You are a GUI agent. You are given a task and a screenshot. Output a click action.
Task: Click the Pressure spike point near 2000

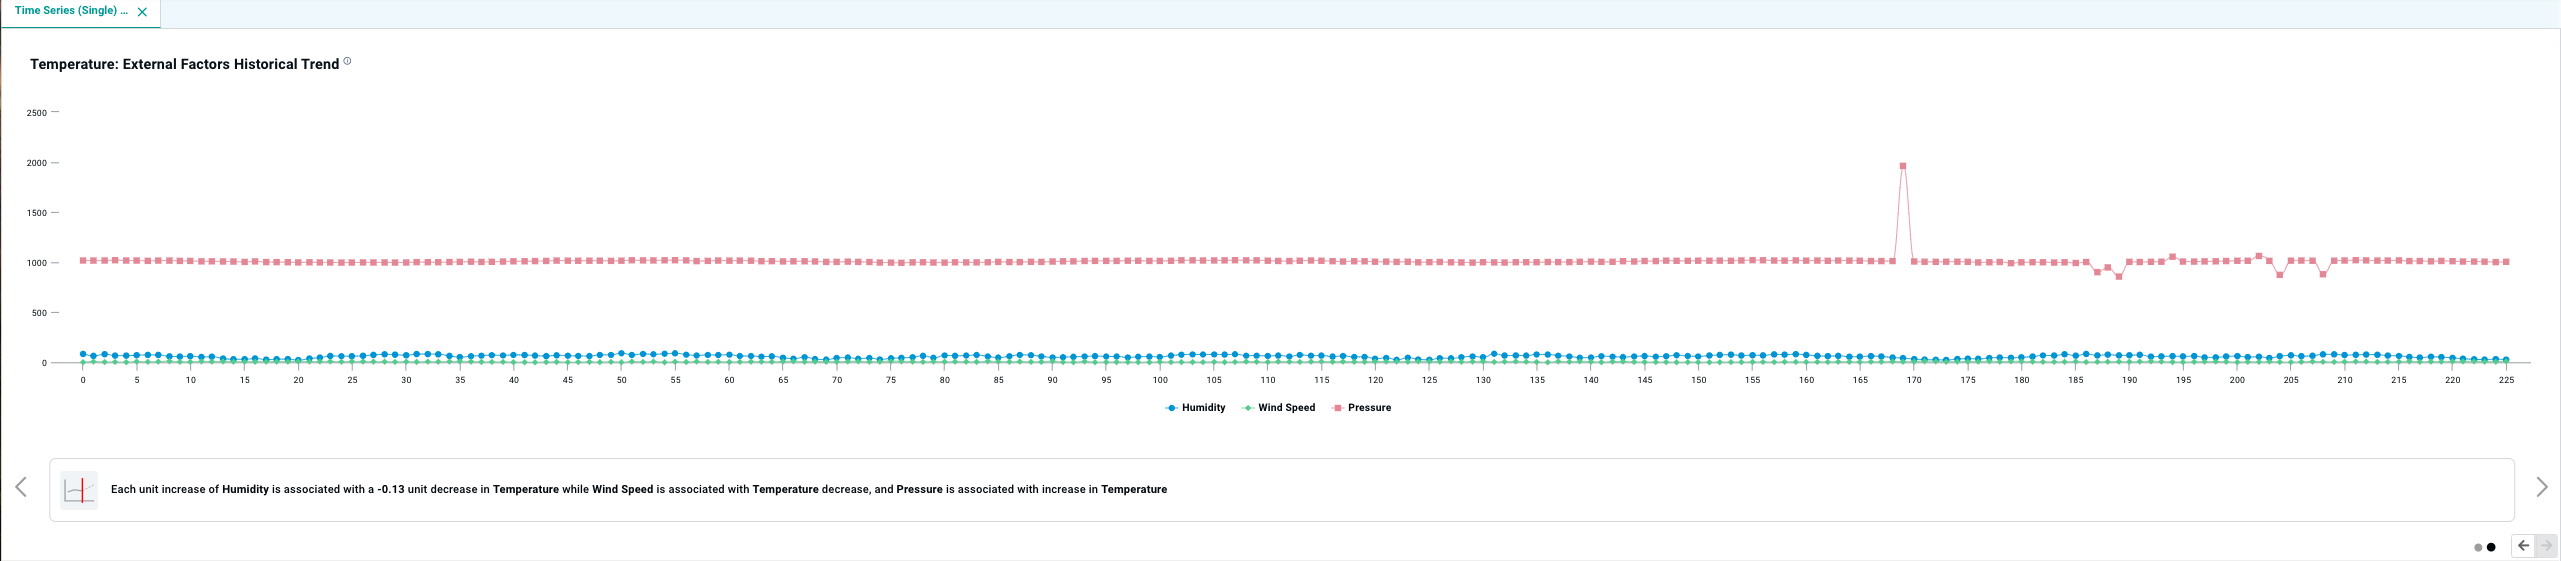point(1903,166)
